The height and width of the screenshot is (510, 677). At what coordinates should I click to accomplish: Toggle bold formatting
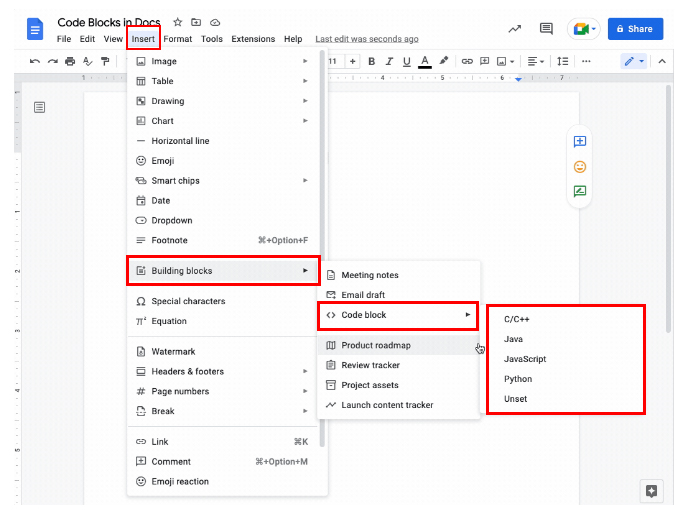coord(371,61)
